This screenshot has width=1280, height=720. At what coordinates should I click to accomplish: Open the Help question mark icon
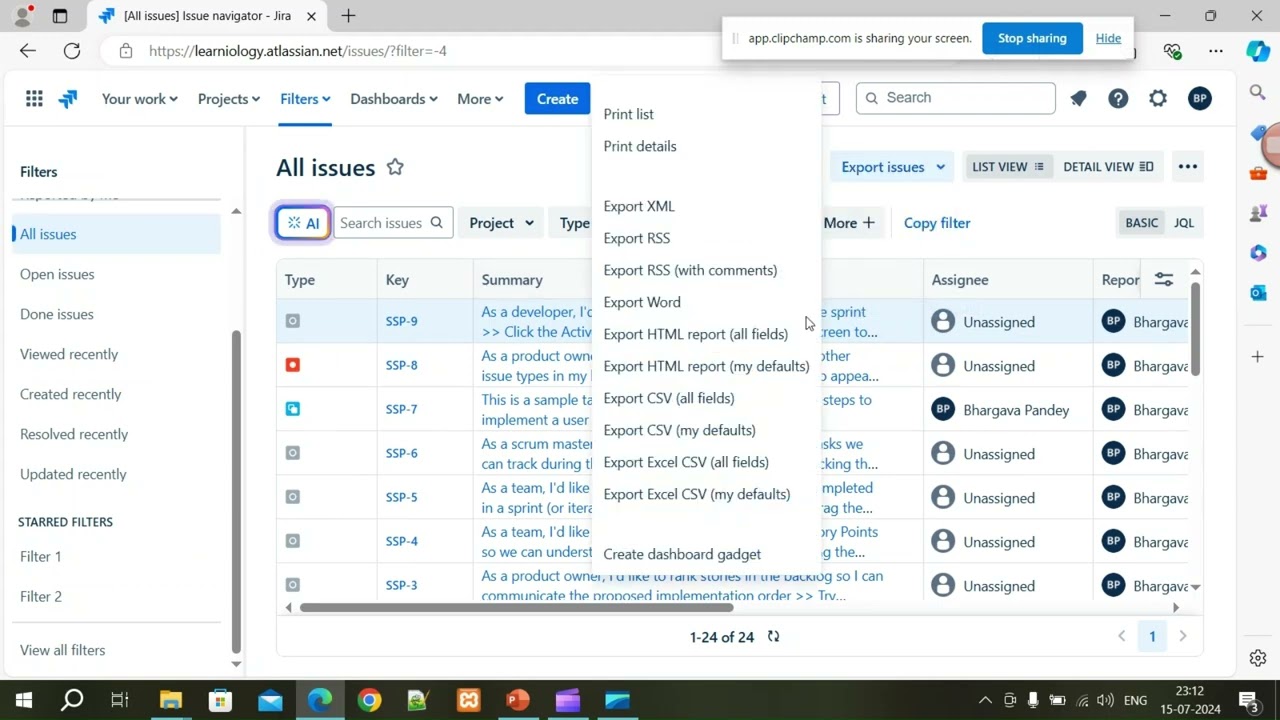1118,98
